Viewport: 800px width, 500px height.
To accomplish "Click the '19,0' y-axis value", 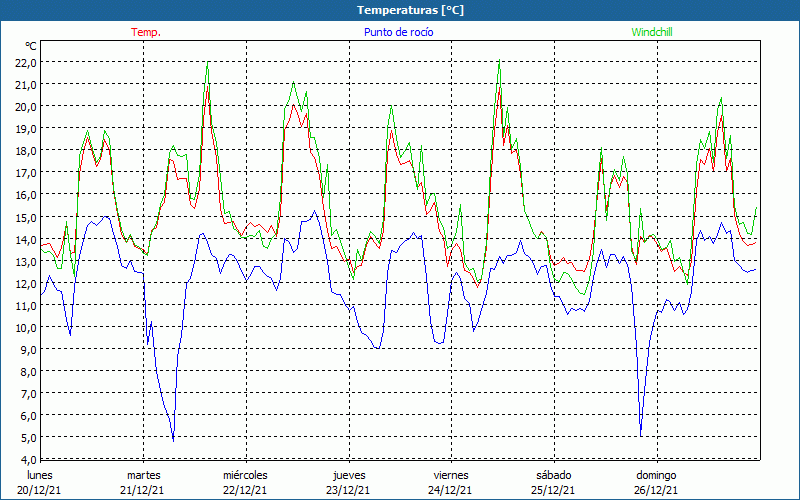I will tap(26, 129).
